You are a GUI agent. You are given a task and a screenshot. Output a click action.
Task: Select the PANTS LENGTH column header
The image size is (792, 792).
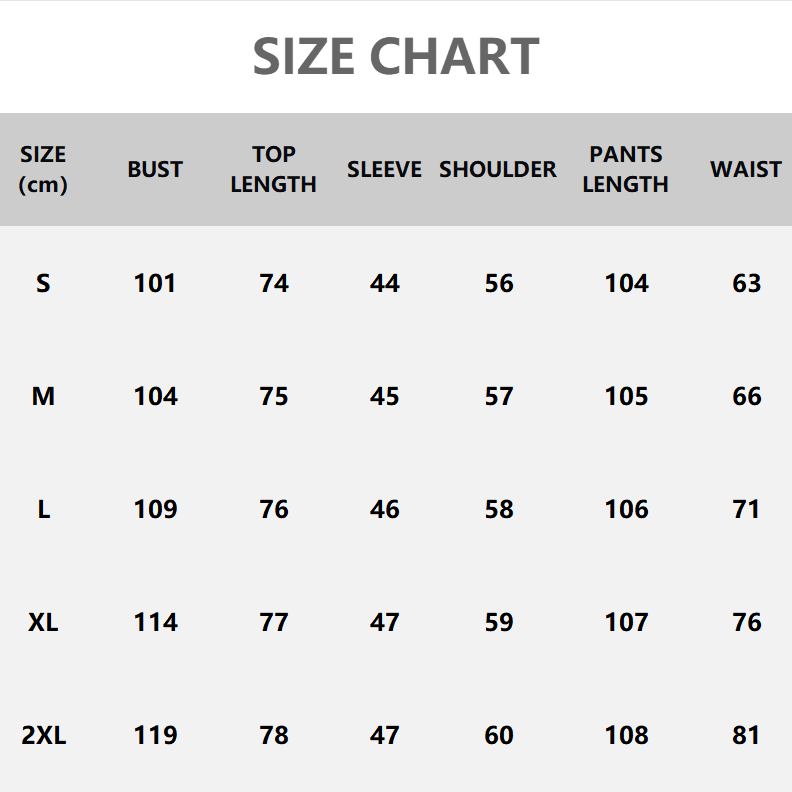click(x=626, y=169)
